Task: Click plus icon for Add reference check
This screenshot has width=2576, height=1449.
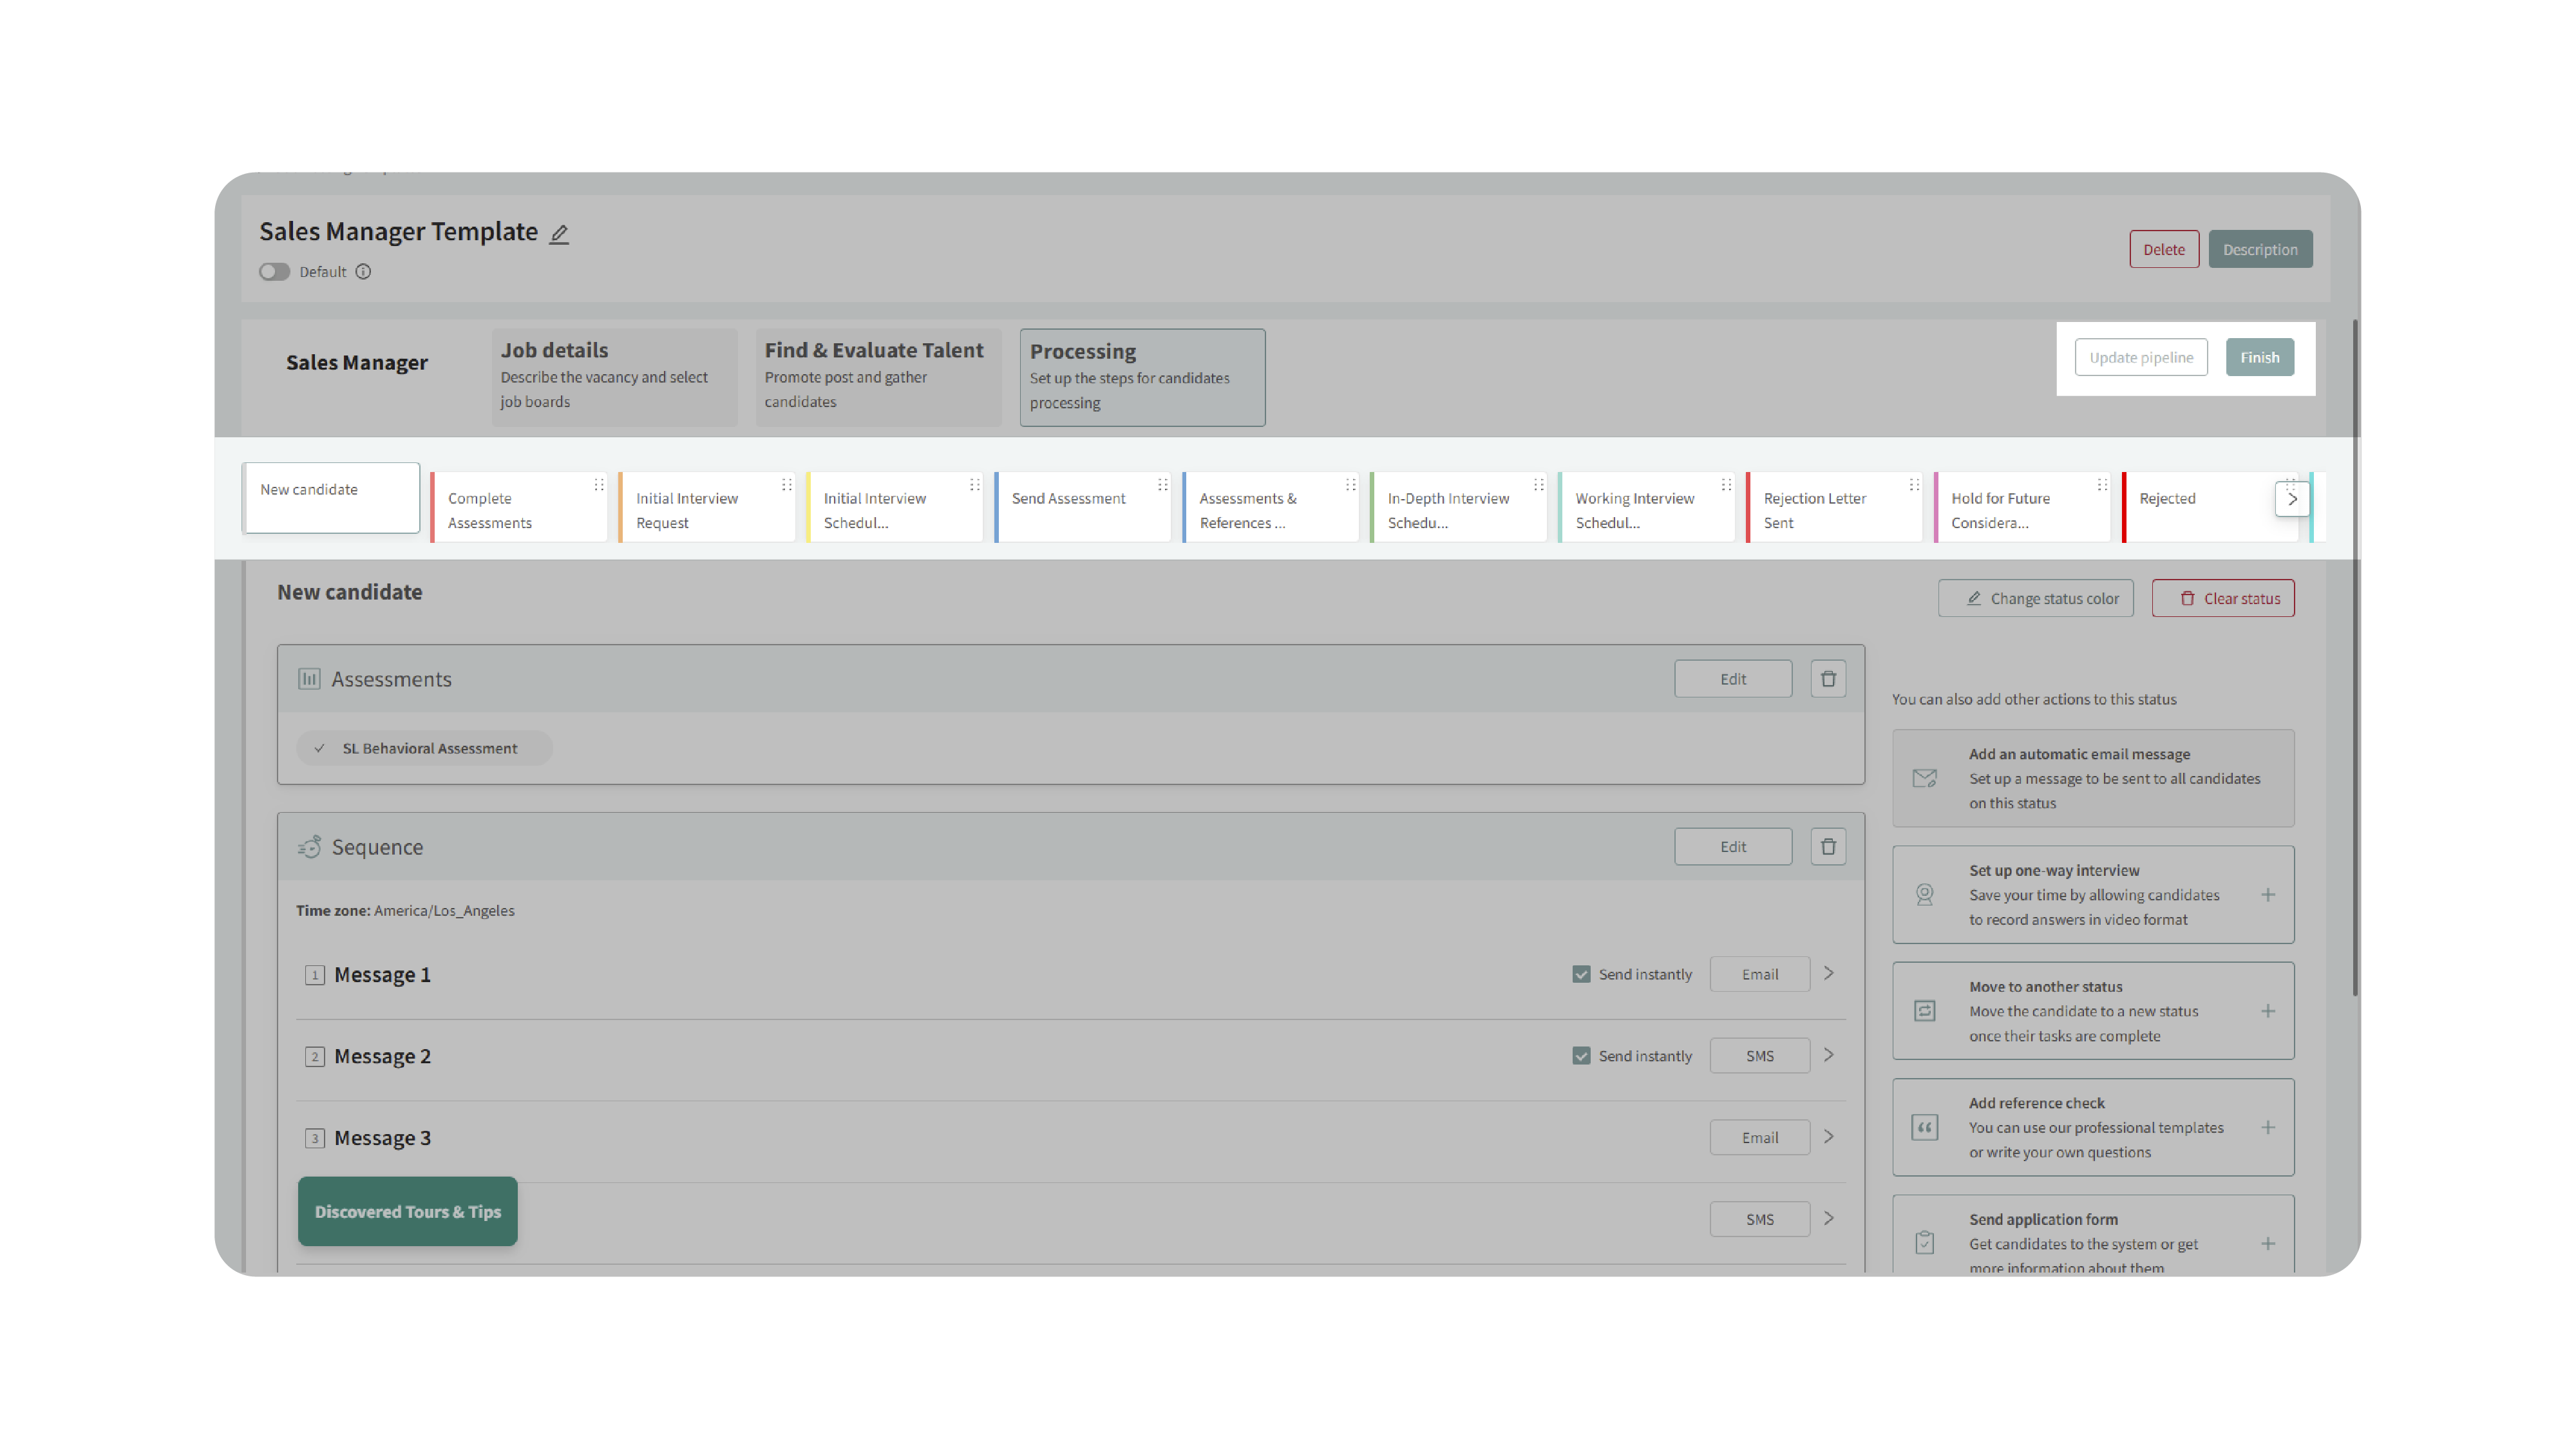Action: [2268, 1127]
